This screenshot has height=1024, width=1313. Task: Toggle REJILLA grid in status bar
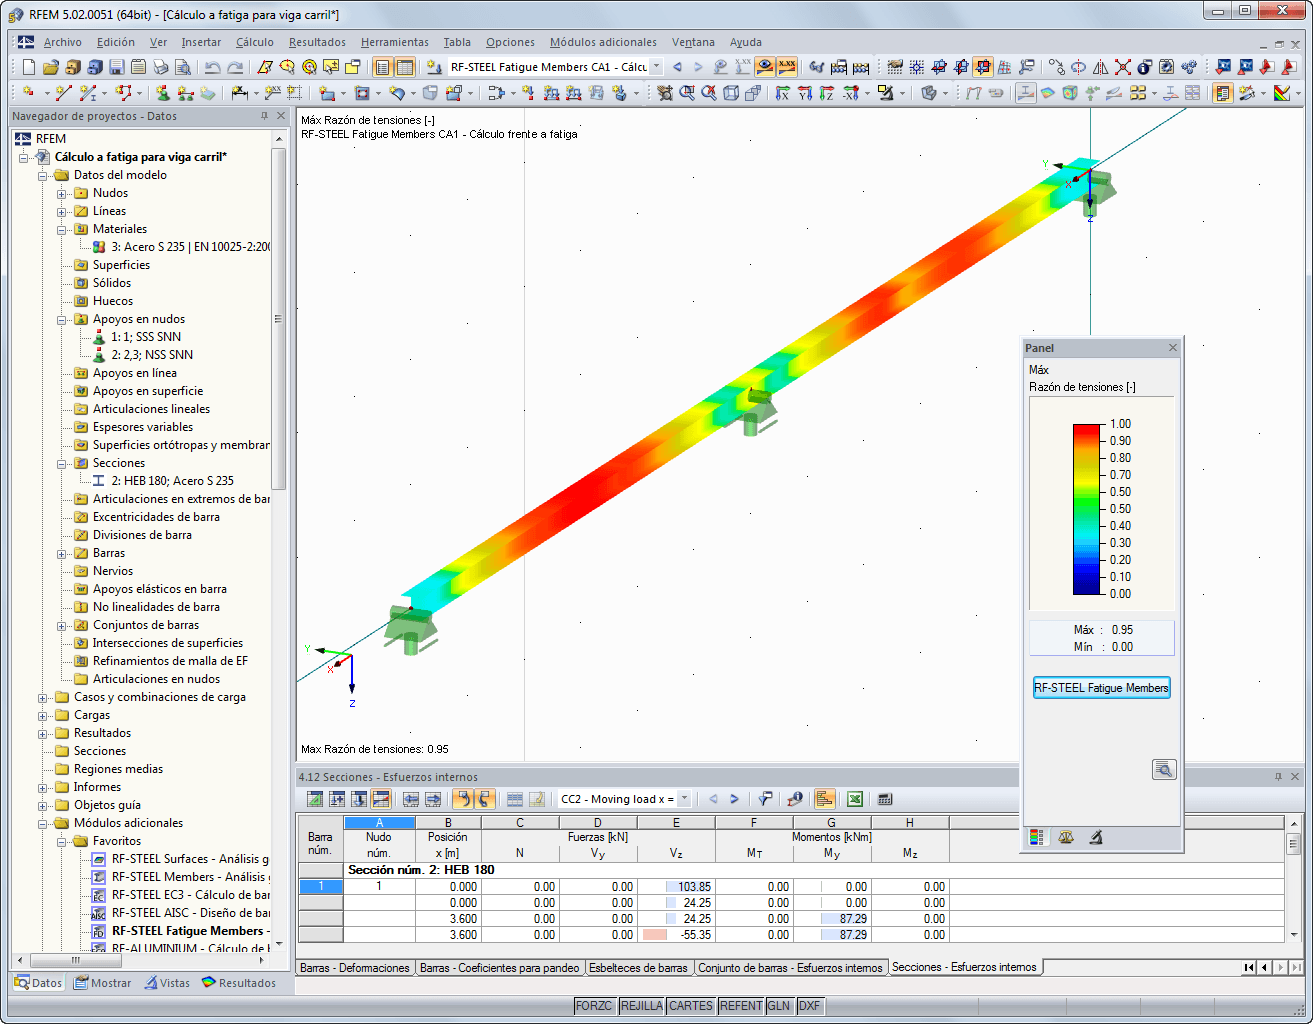pos(641,1006)
